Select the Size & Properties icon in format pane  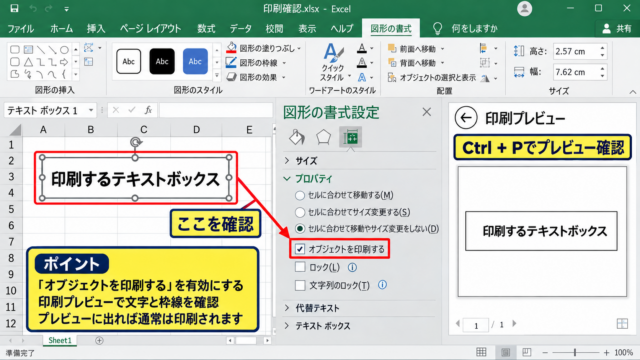[350, 138]
